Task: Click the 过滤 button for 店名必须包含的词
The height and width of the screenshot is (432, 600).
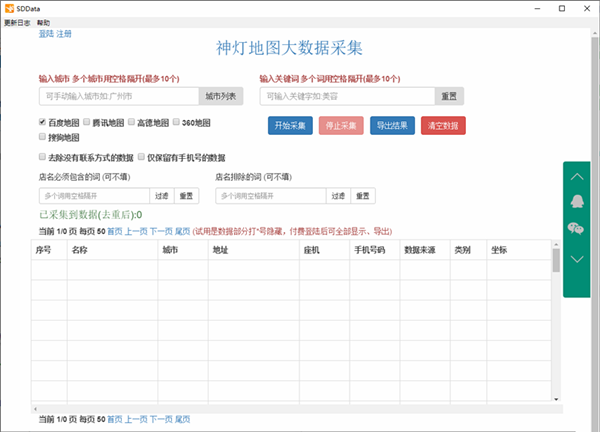Action: click(162, 196)
